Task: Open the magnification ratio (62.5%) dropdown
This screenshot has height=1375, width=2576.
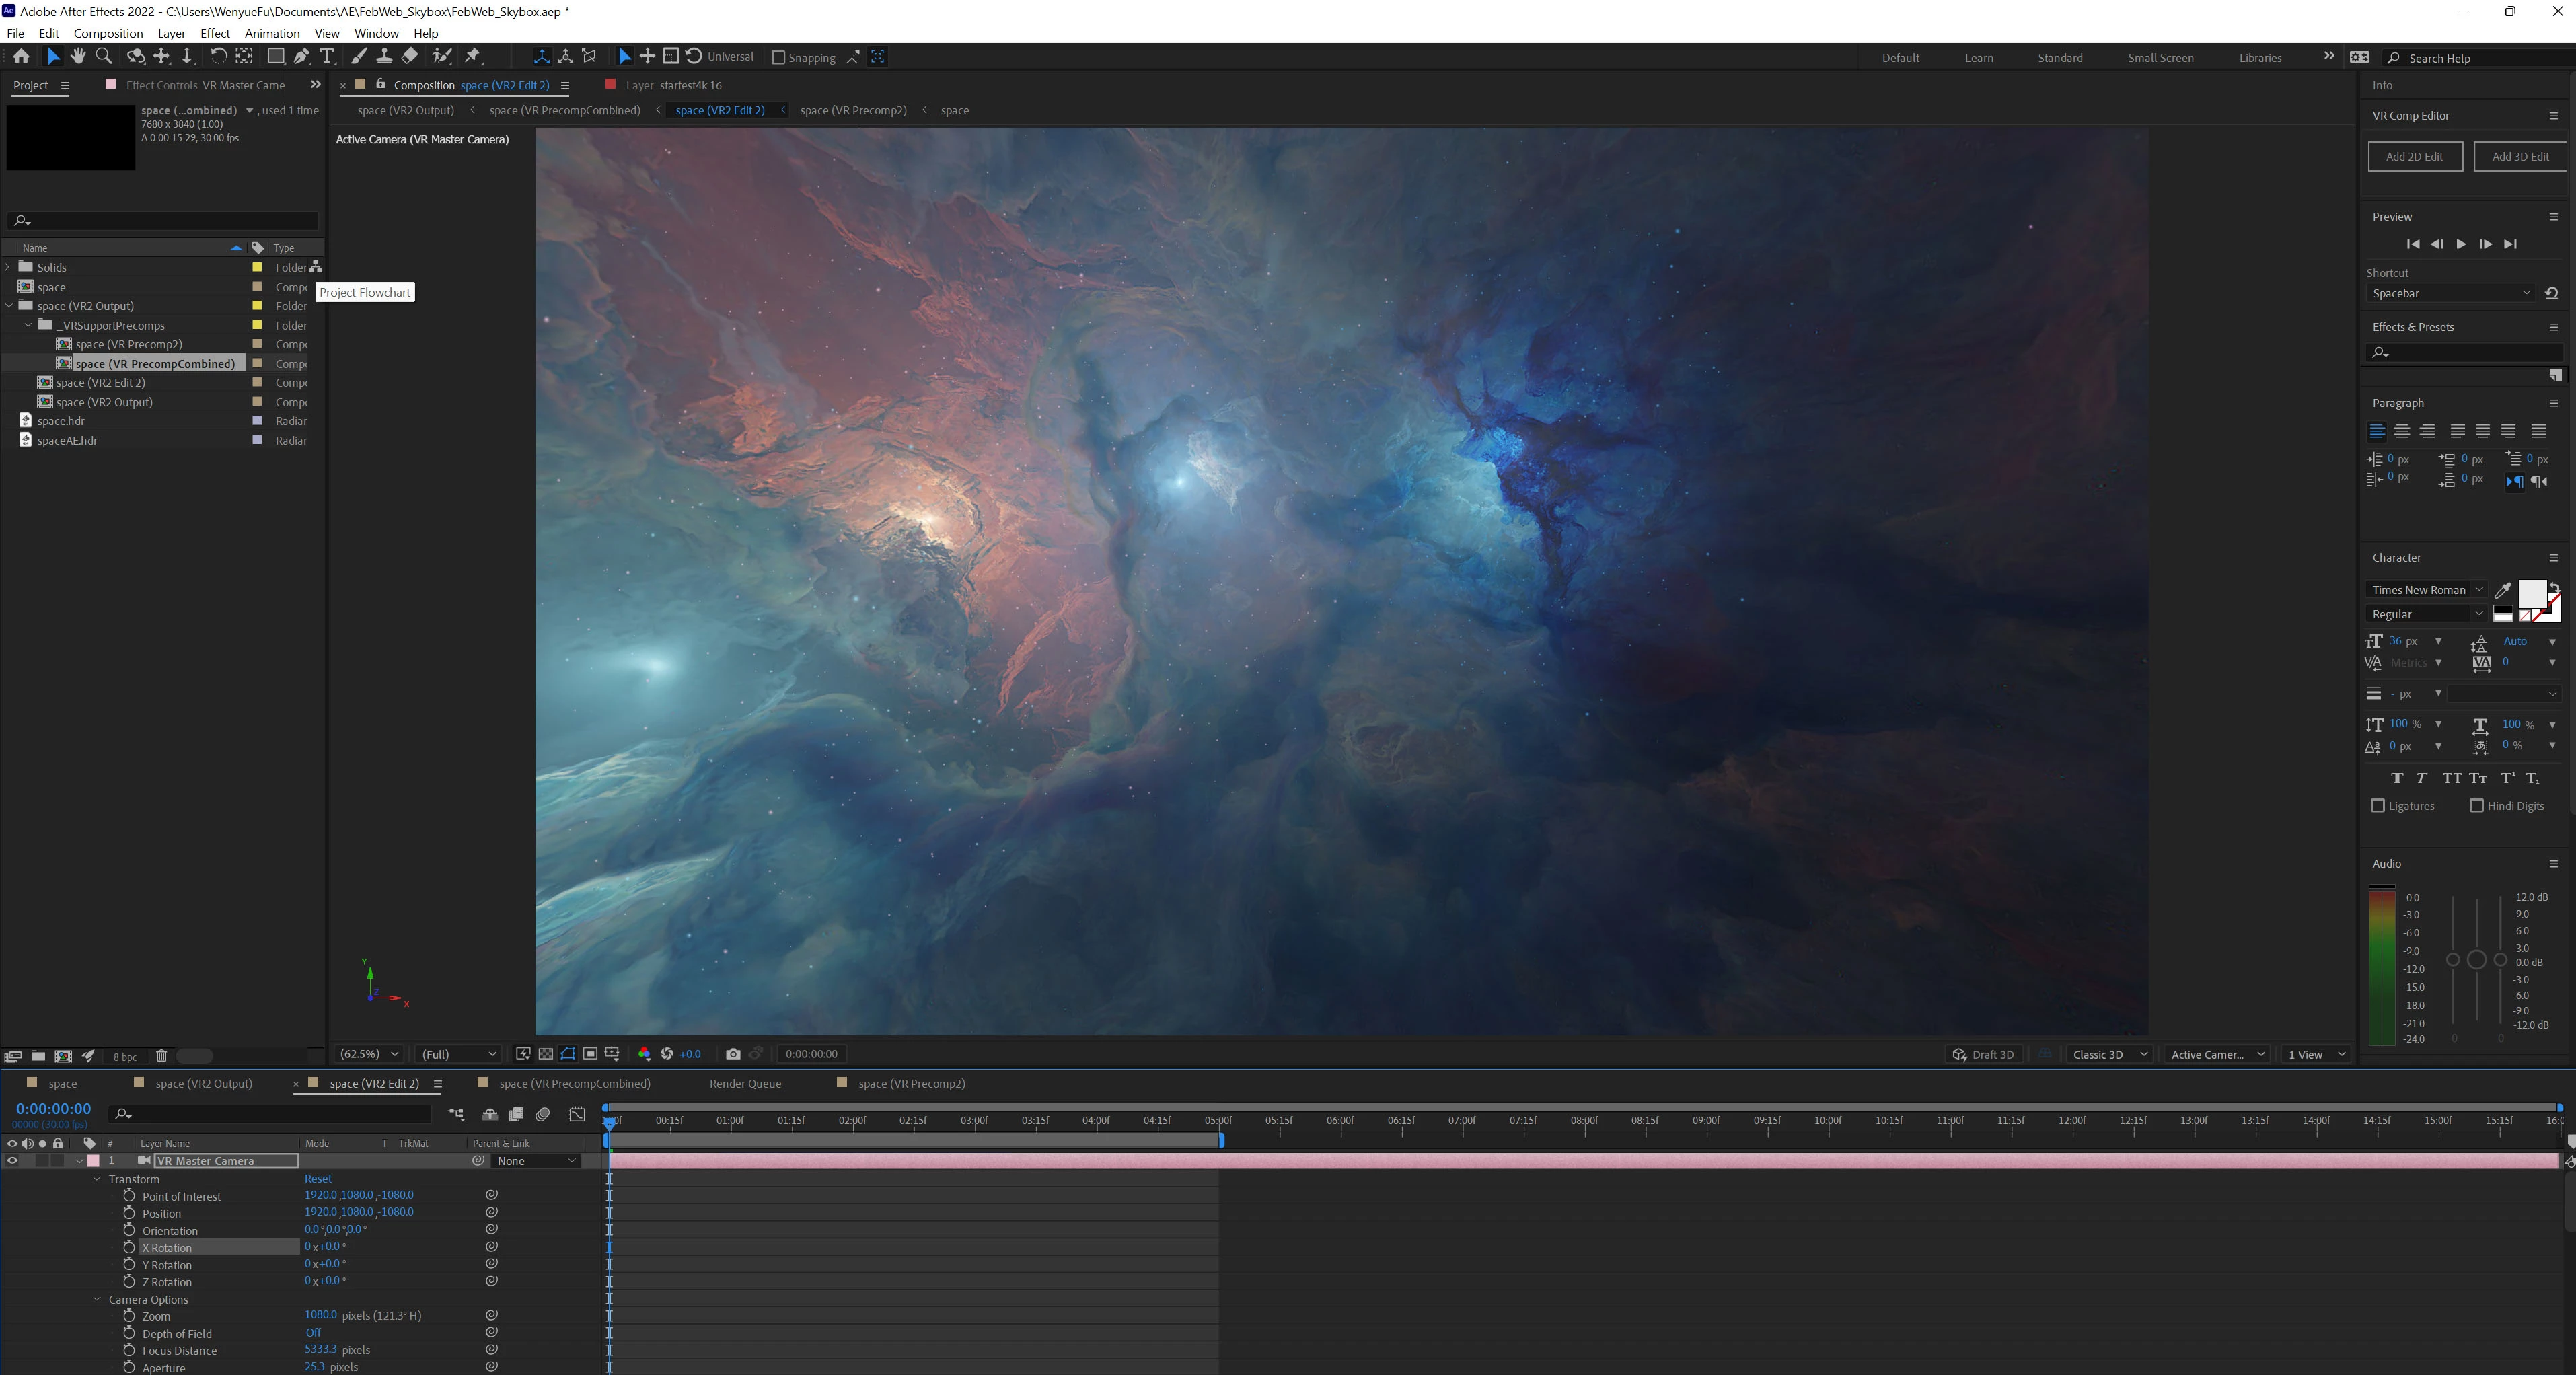Action: point(369,1054)
